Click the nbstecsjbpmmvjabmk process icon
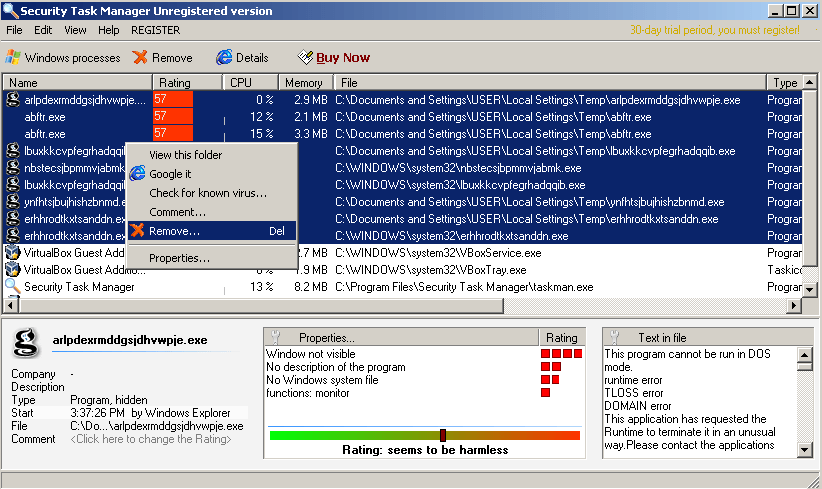The width and height of the screenshot is (822, 489). pos(13,168)
